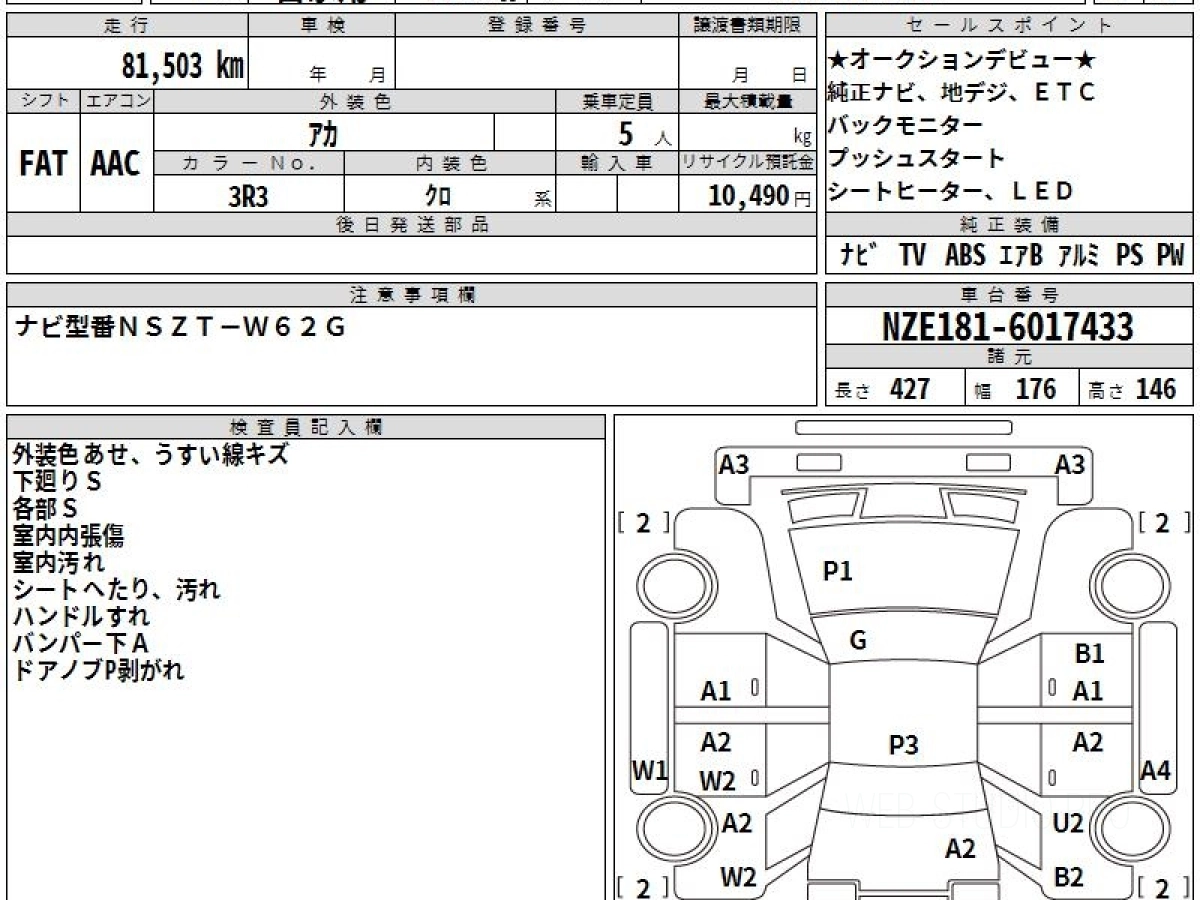Click the 検査員記入欄 header

point(306,426)
